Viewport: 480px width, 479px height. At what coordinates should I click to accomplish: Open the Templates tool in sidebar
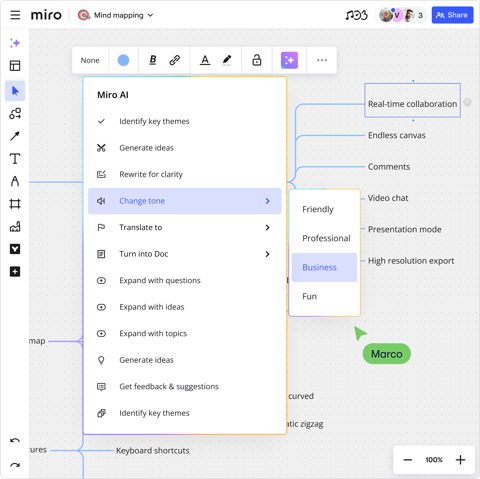(15, 66)
